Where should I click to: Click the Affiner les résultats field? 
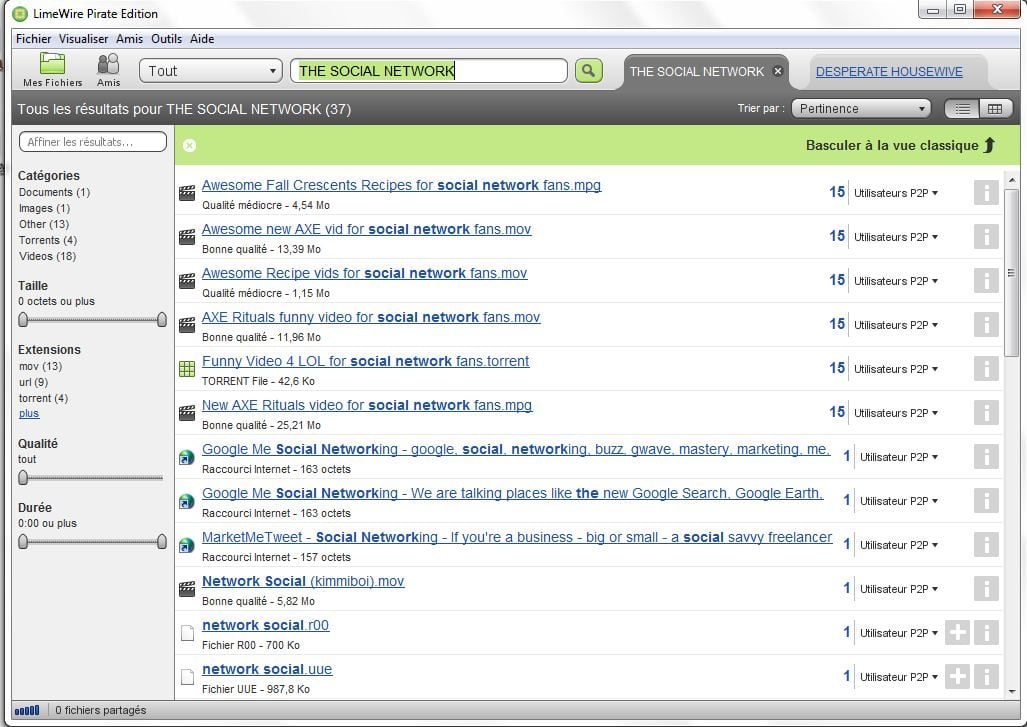(x=92, y=142)
